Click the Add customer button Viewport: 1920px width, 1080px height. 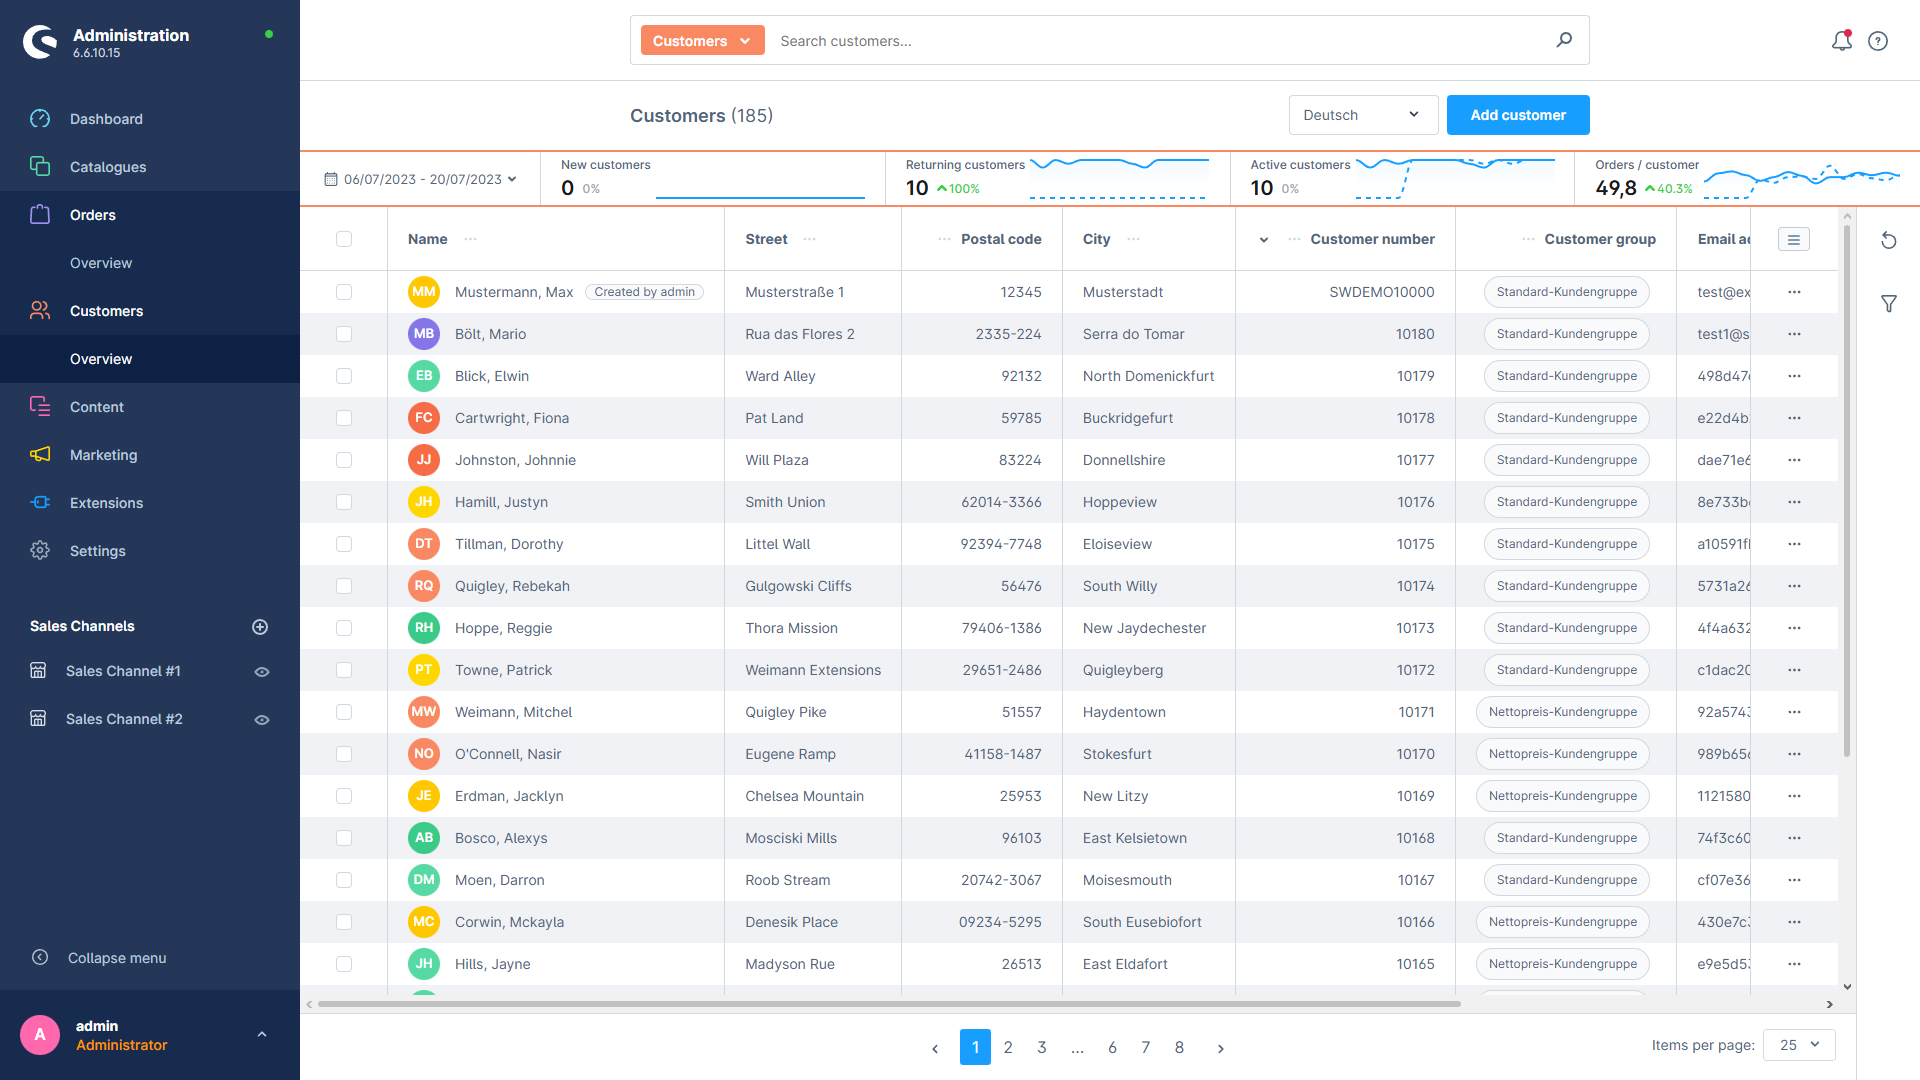click(1517, 115)
